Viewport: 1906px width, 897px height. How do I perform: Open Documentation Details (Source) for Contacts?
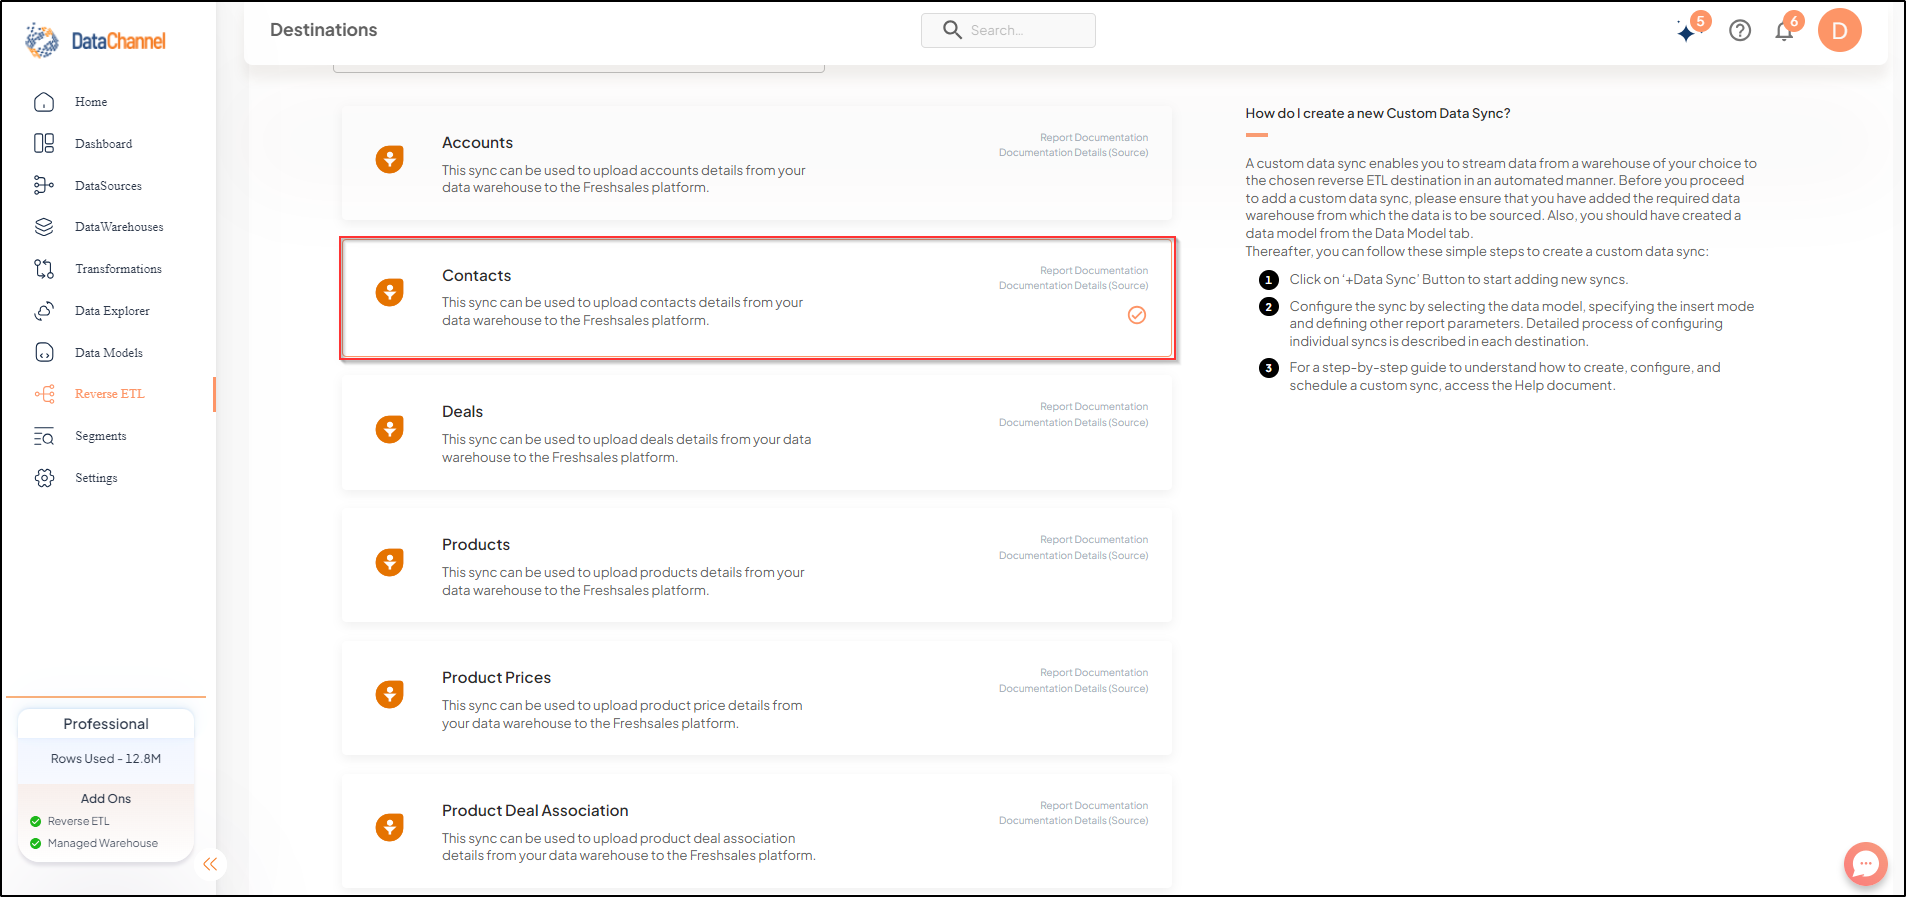tap(1073, 286)
